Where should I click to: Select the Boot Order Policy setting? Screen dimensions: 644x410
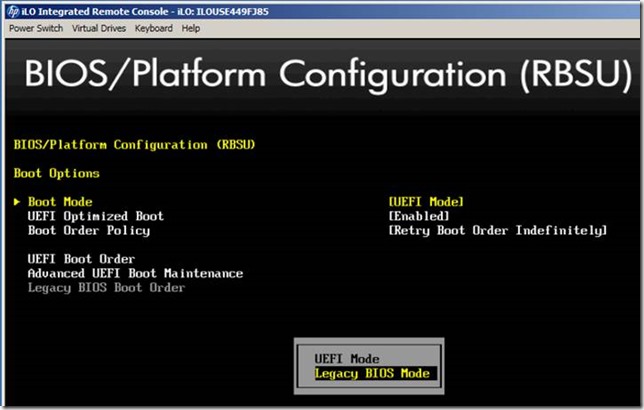(x=88, y=230)
